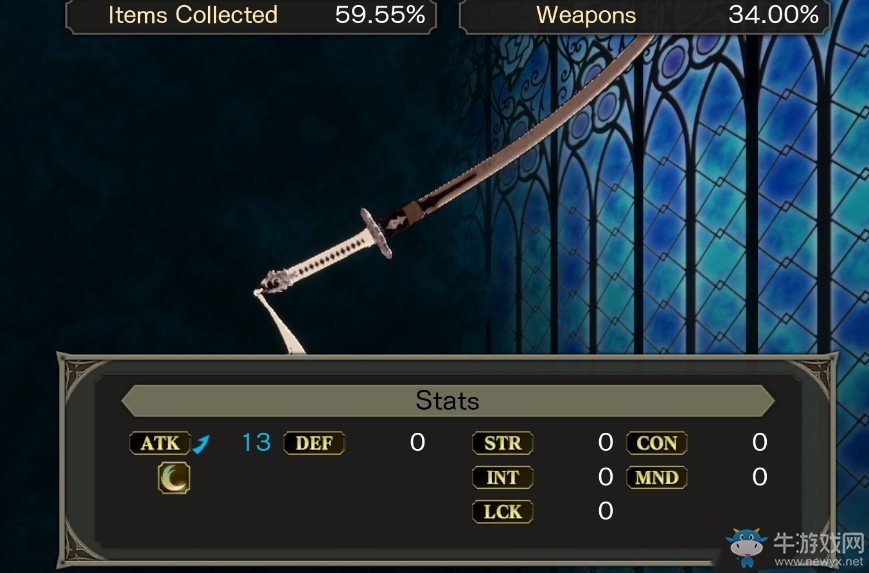The height and width of the screenshot is (573, 869).
Task: Click the crescent moon attribute icon
Action: point(174,478)
